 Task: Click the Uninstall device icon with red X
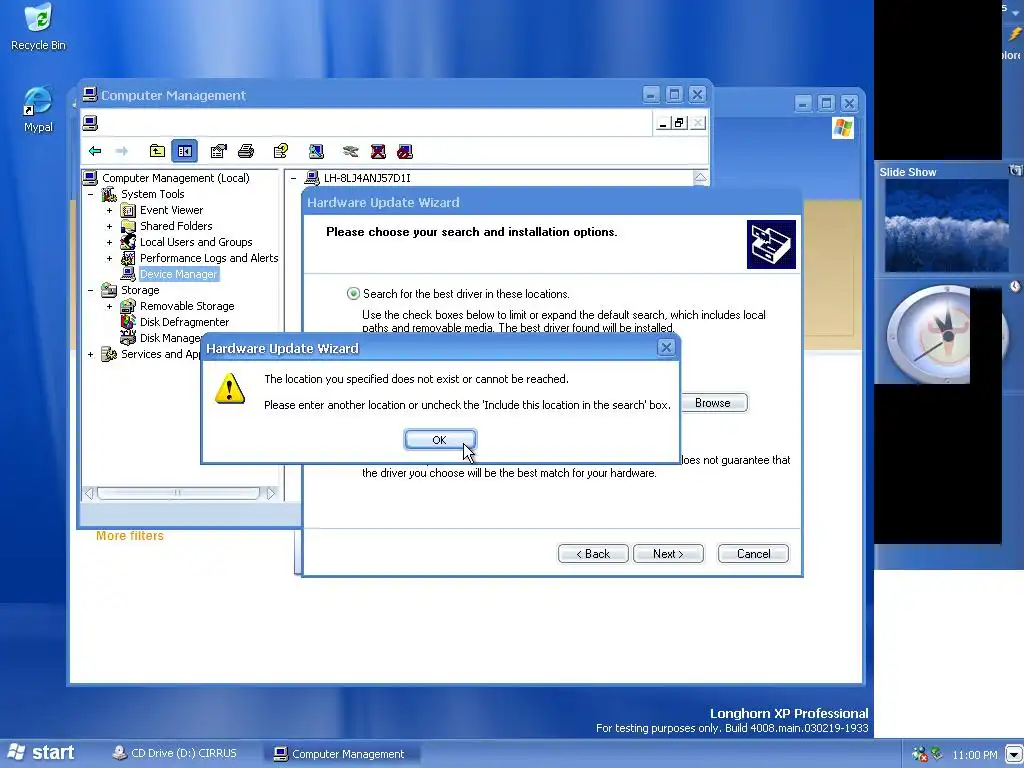pyautogui.click(x=378, y=152)
